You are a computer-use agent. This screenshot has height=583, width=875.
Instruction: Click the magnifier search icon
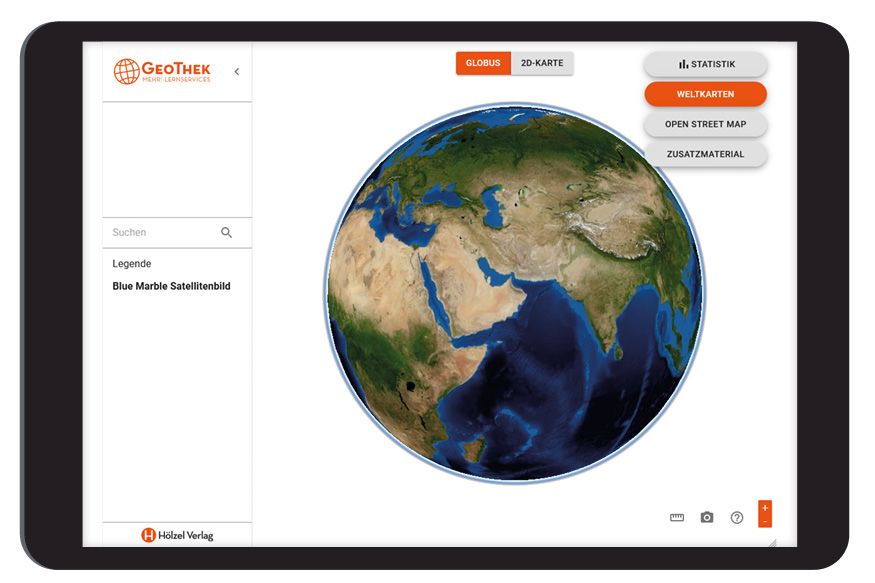point(226,232)
